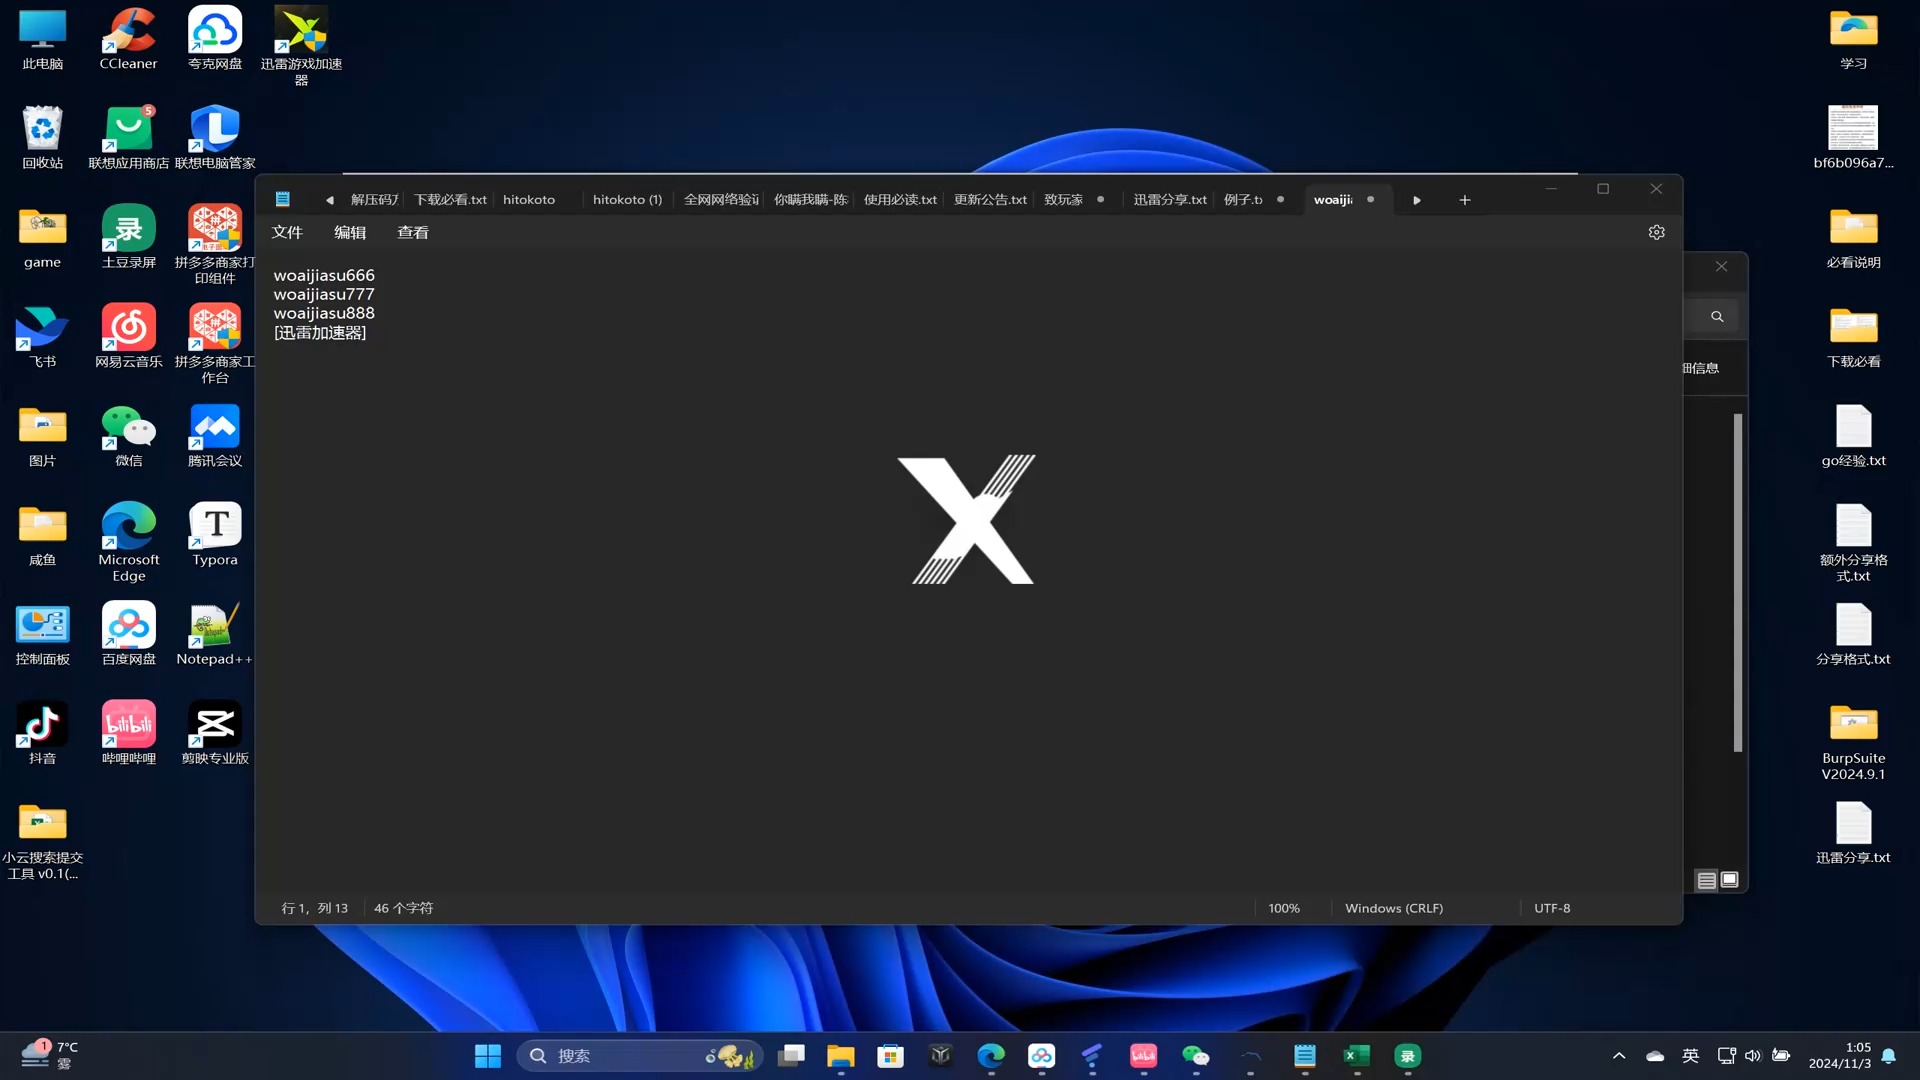Select Typora desktop icon
1920x1080 pixels.
[215, 535]
